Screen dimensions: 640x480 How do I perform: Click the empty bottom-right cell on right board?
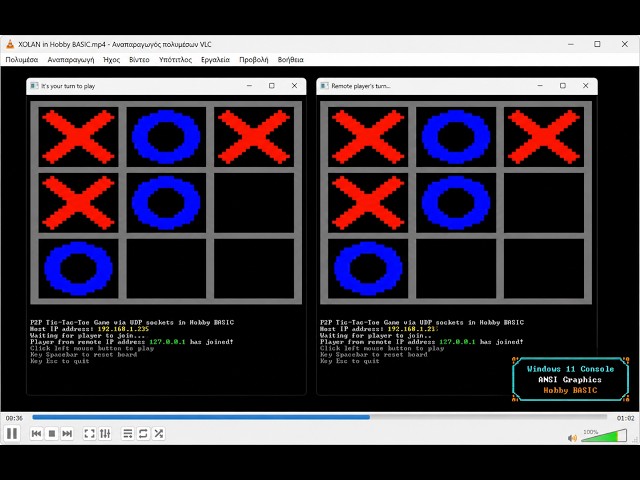pos(544,269)
